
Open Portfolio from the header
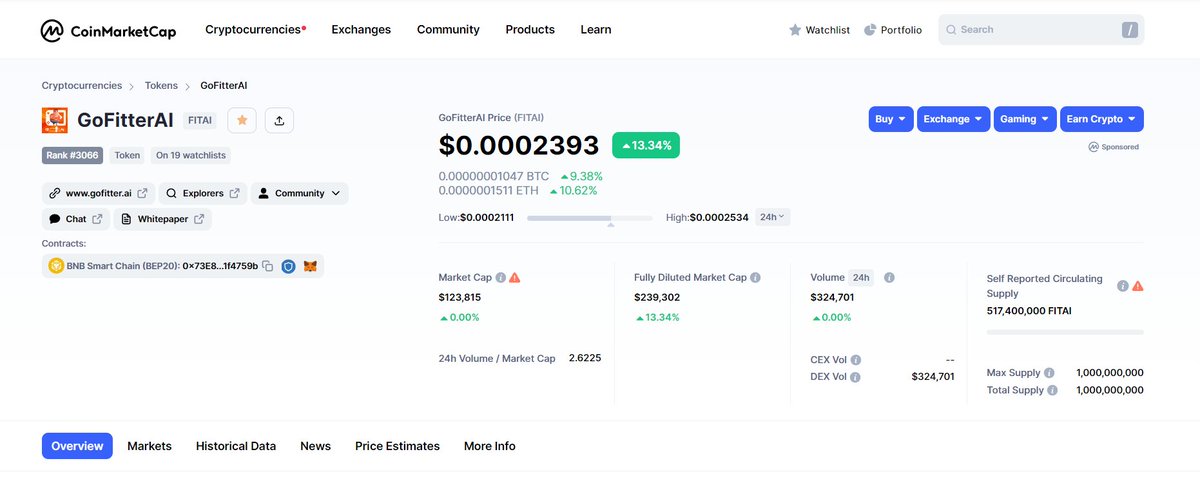tap(893, 30)
